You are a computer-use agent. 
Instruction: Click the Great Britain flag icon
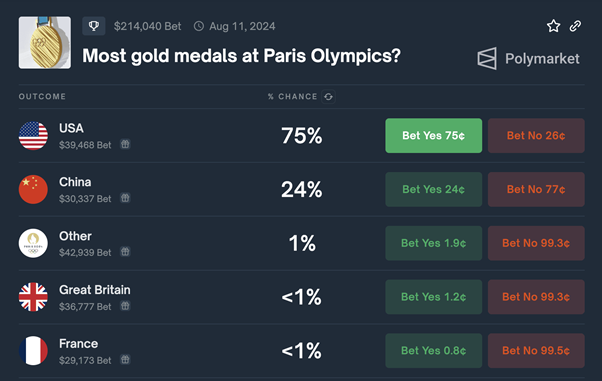(33, 297)
